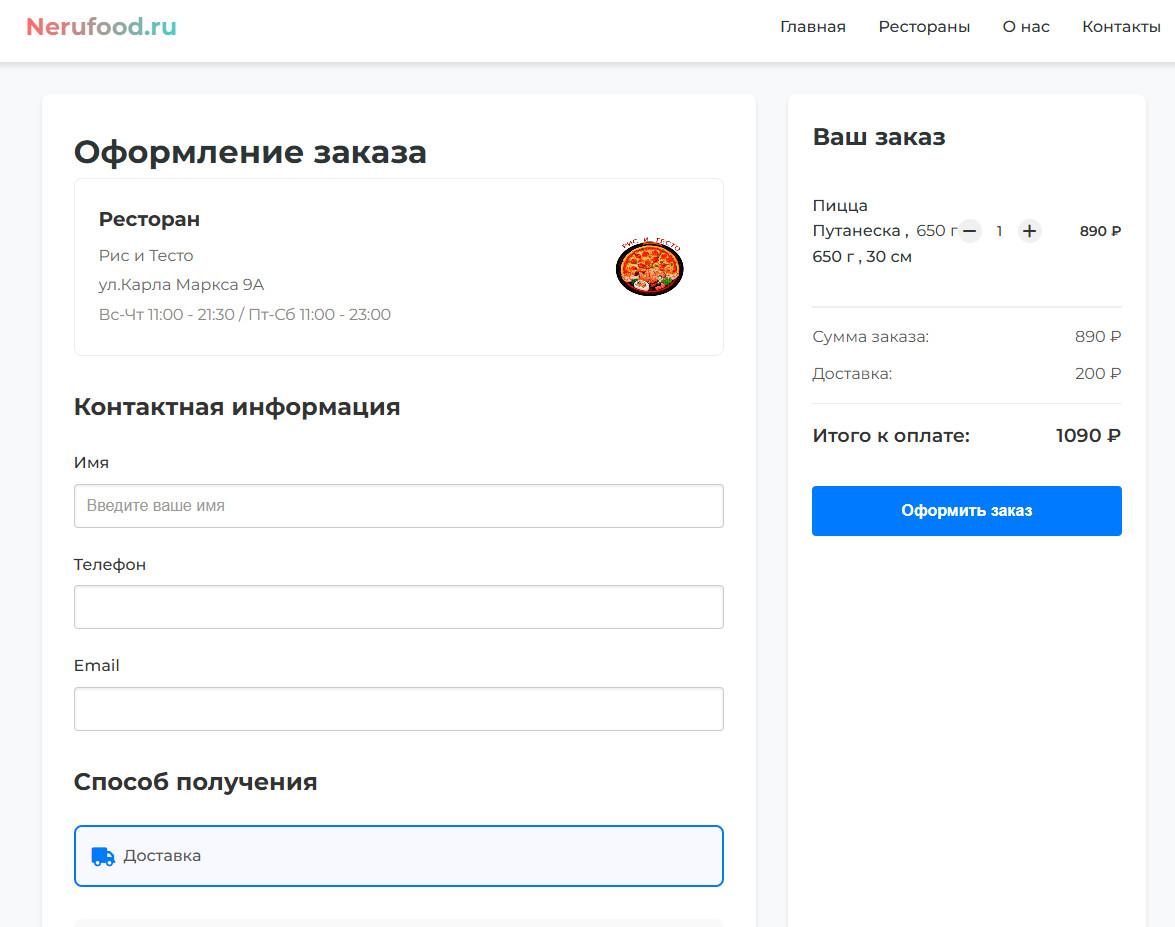Click the delivery truck icon
Screen dimensions: 1175x927
(103, 857)
